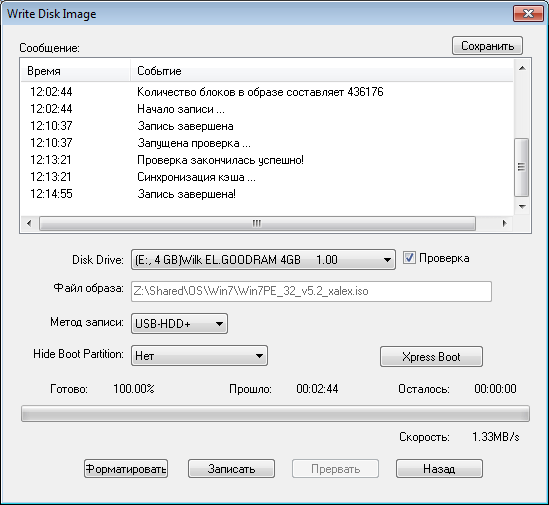Click the scroll down arrow in message log

point(522,207)
